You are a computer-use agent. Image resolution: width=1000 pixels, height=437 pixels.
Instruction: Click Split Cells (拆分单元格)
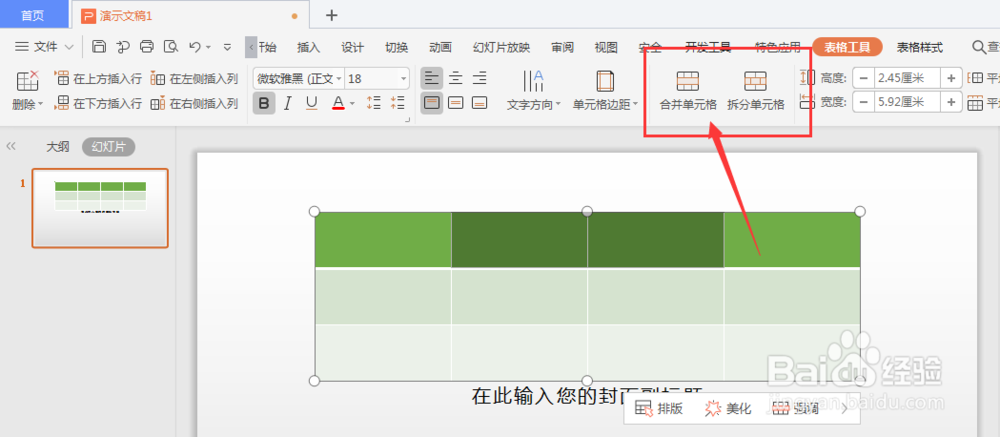pos(756,91)
